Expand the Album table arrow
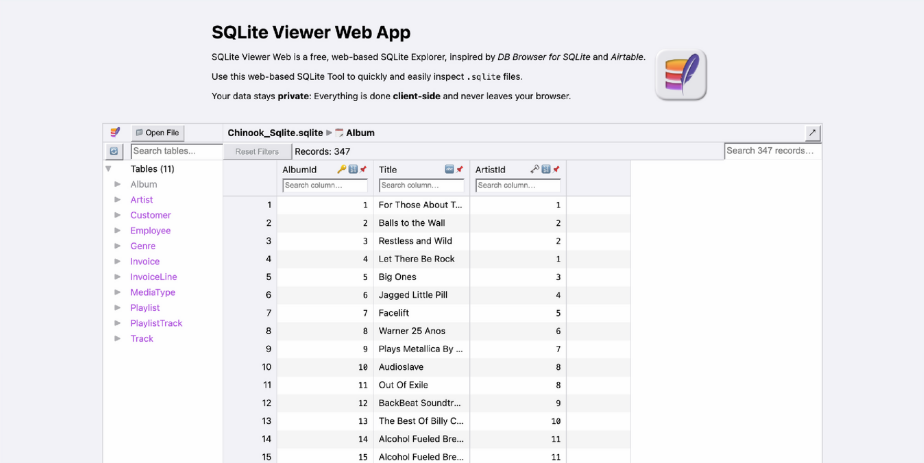 pos(118,184)
